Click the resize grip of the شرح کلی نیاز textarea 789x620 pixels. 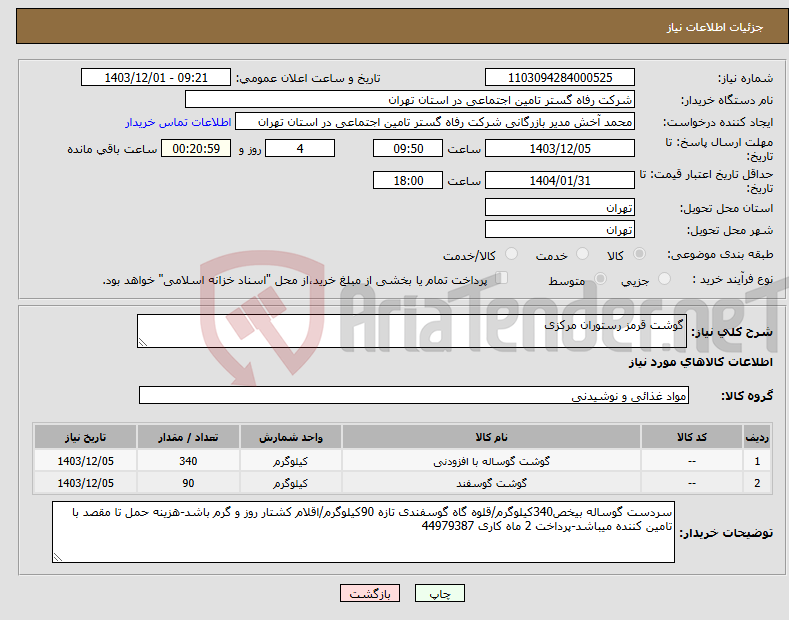pyautogui.click(x=143, y=342)
